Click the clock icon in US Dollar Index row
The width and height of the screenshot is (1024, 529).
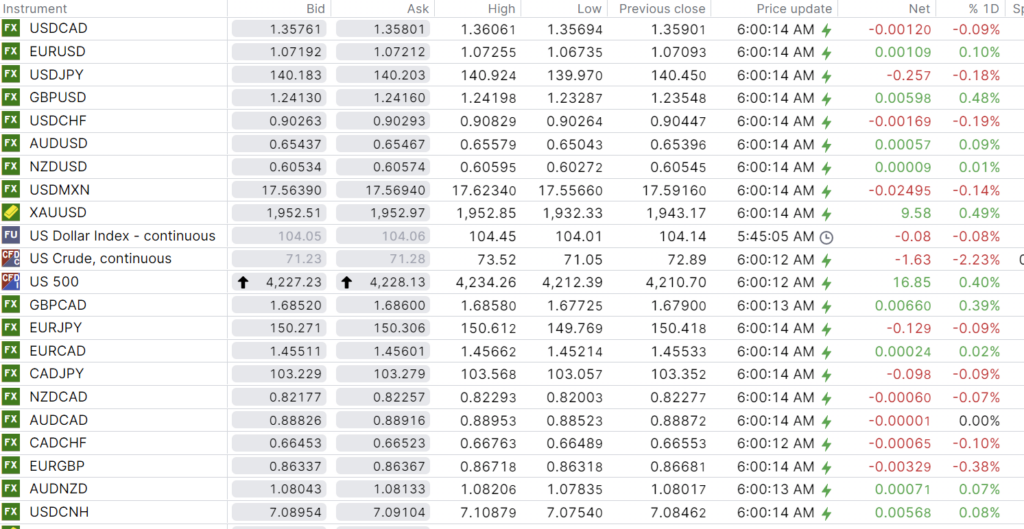[826, 237]
